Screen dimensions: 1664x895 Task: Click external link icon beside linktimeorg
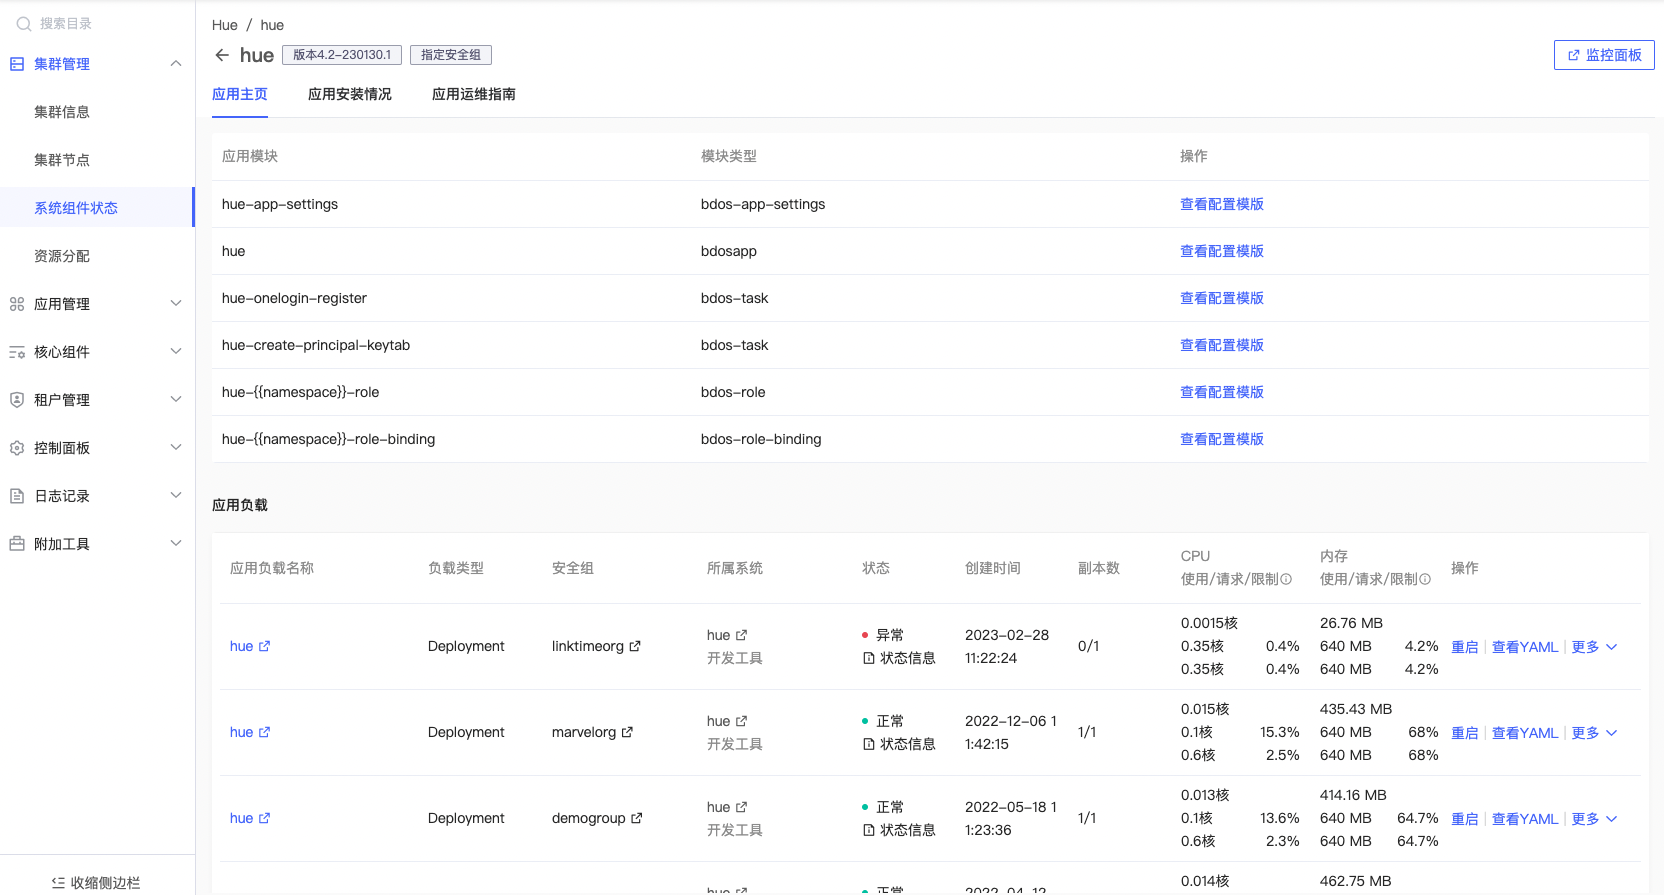635,646
